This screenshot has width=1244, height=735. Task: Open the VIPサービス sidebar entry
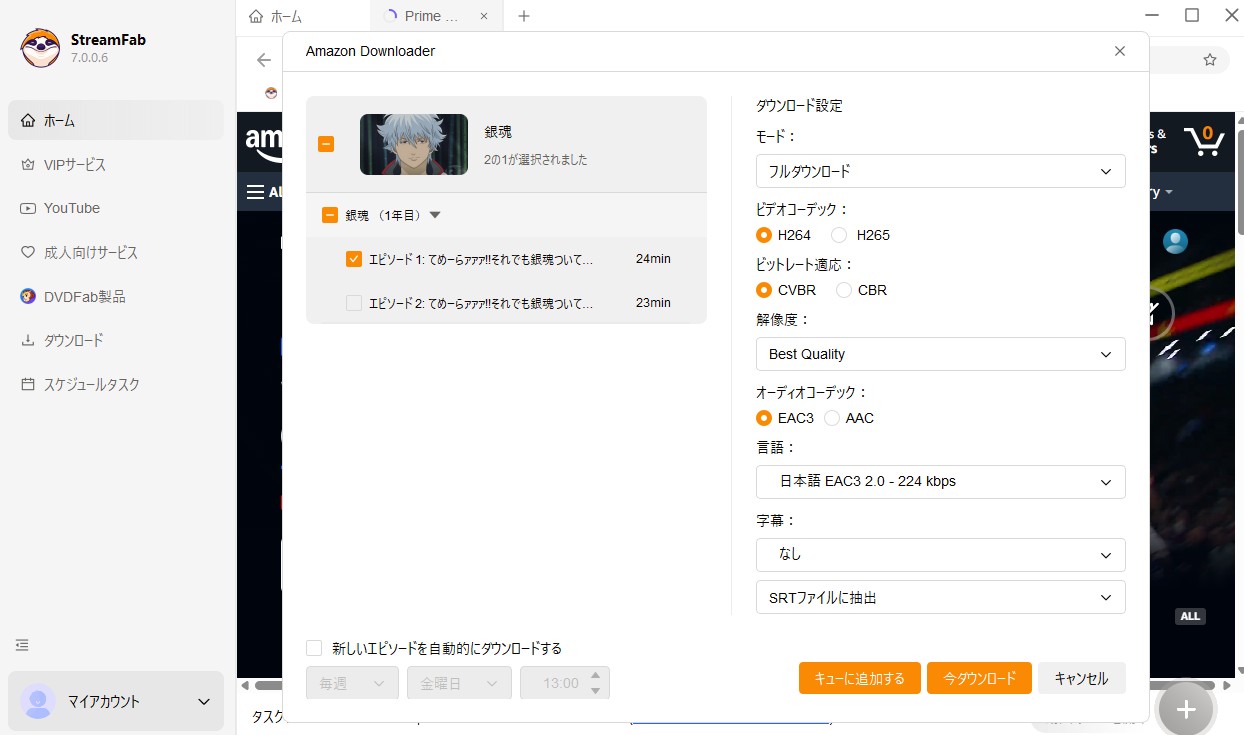click(75, 164)
